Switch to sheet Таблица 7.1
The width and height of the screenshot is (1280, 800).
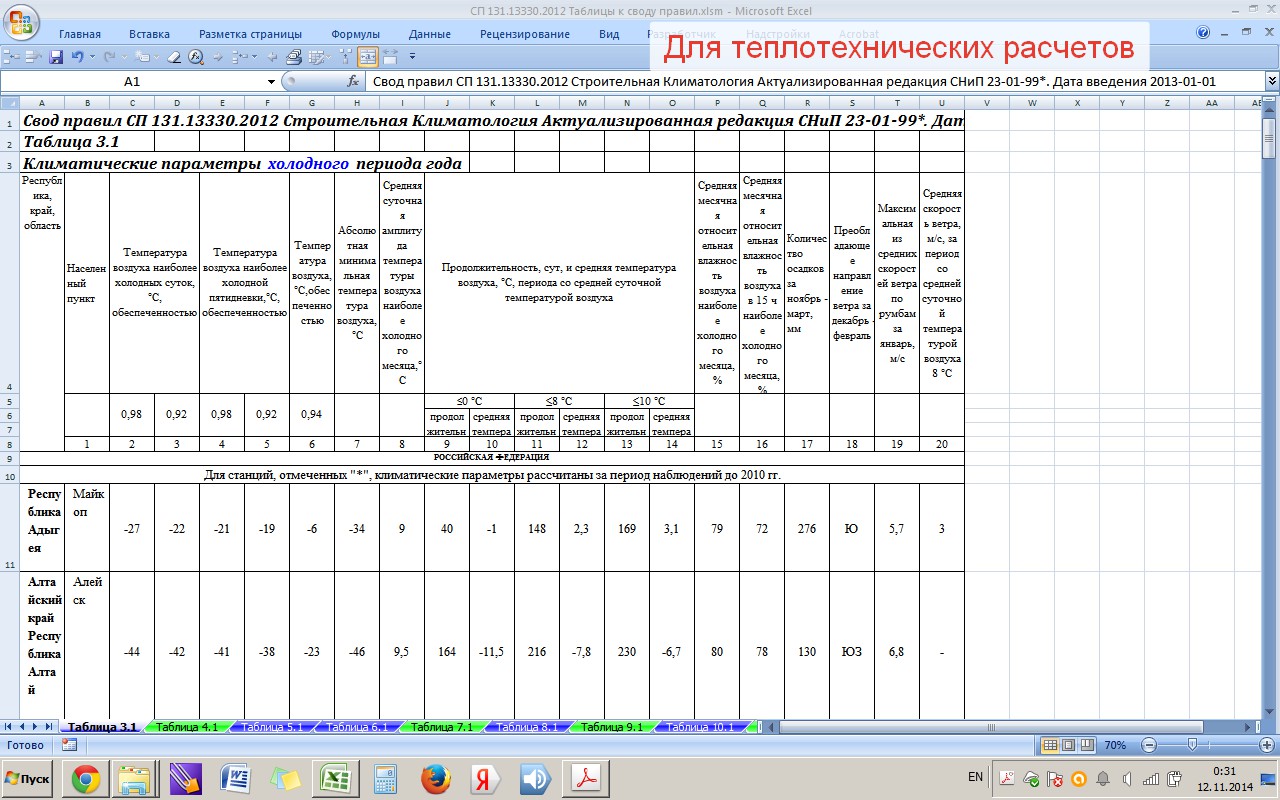click(441, 727)
